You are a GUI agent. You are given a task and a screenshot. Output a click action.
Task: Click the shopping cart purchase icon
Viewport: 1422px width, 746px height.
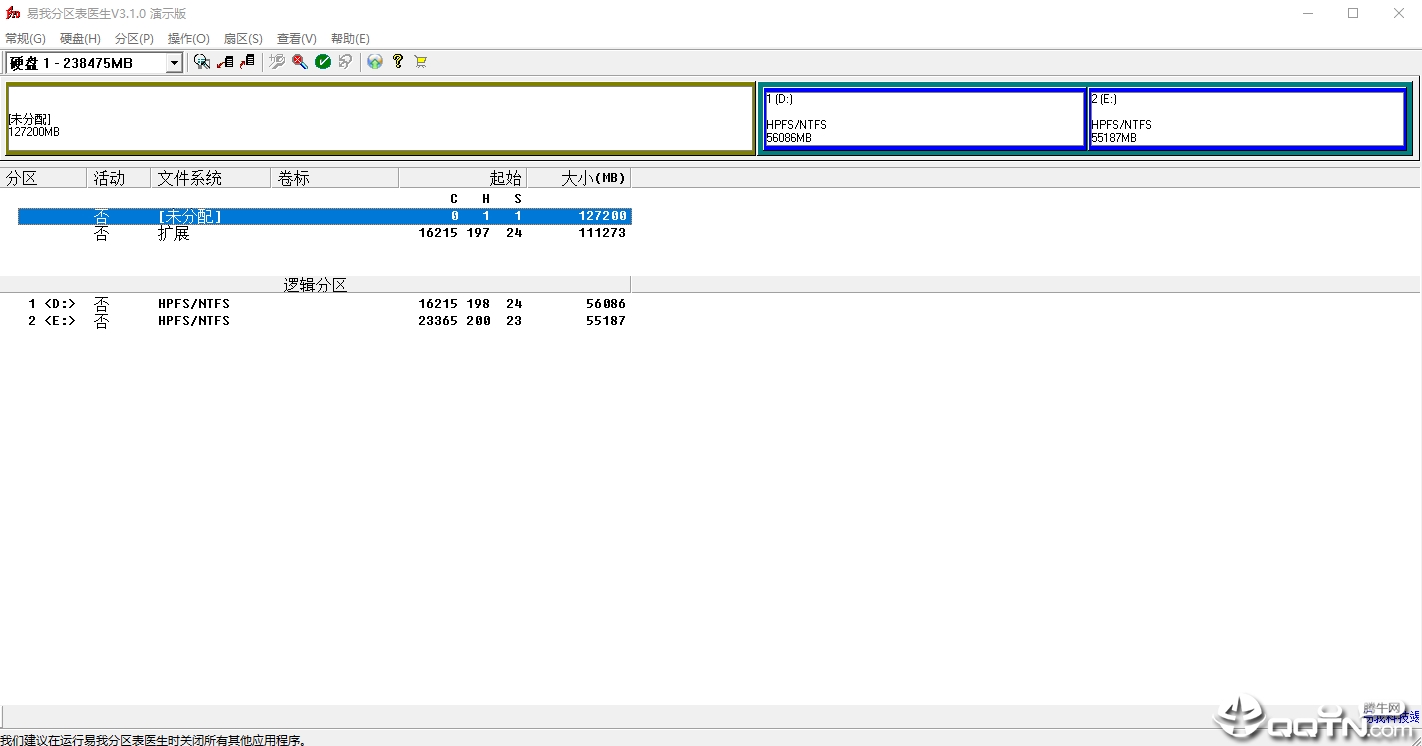[420, 62]
